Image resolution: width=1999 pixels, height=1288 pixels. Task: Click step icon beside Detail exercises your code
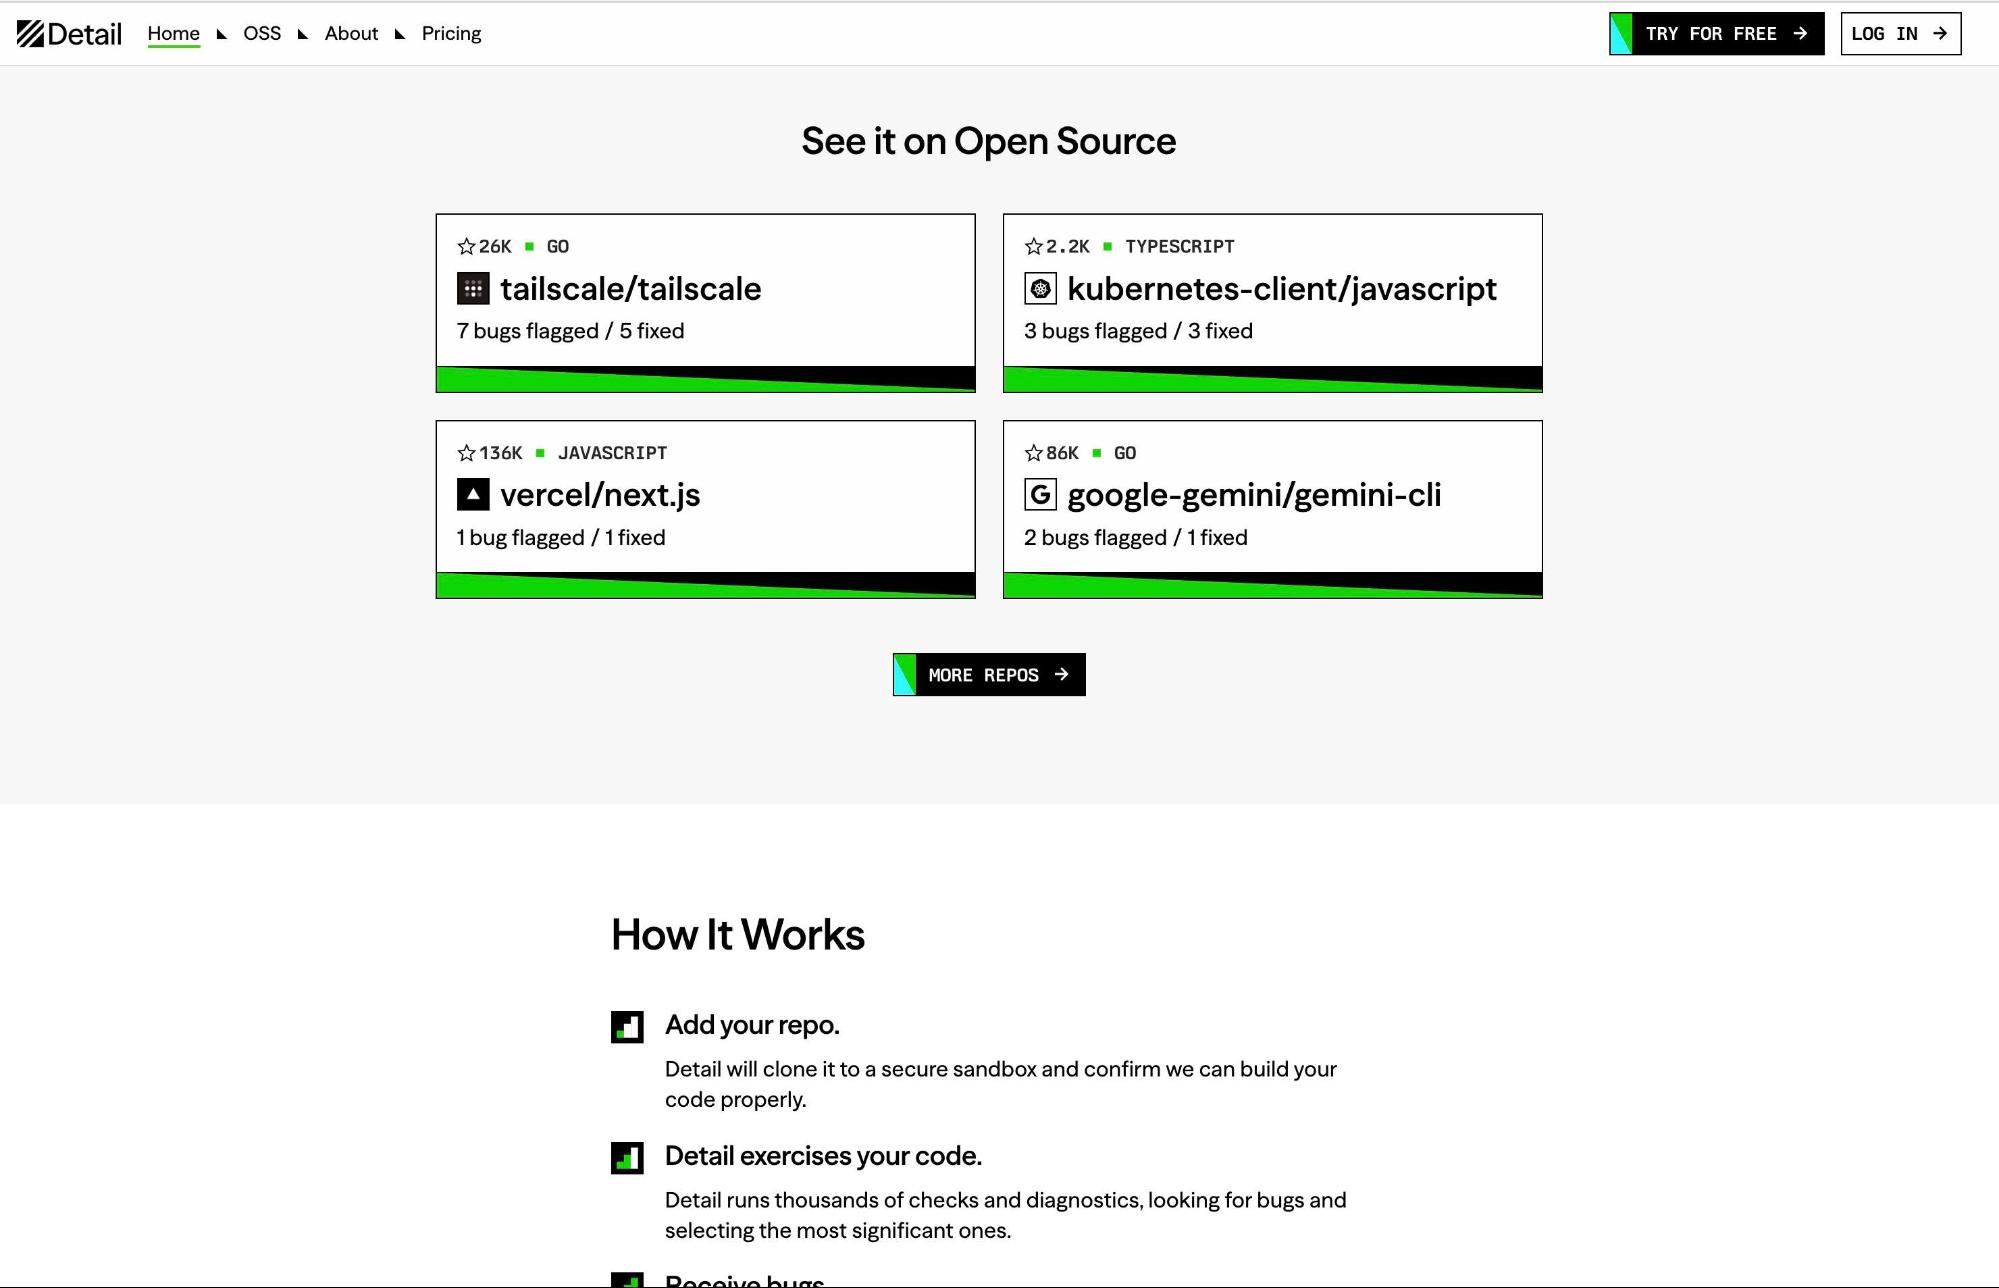pyautogui.click(x=627, y=1158)
